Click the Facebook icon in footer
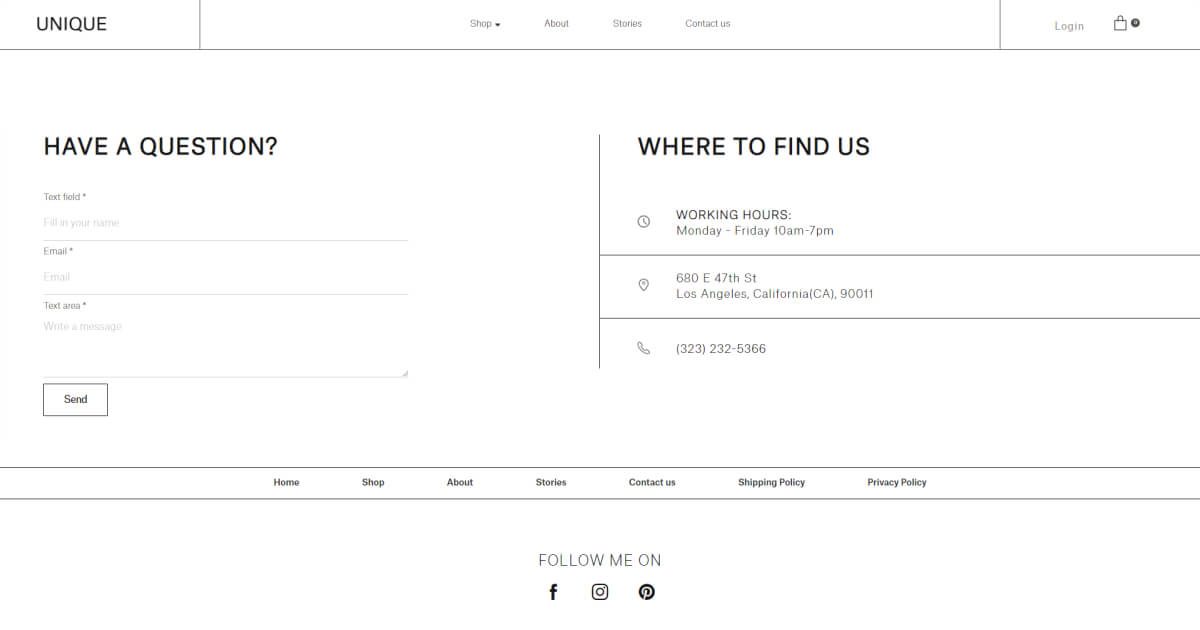The image size is (1200, 630). click(x=553, y=592)
